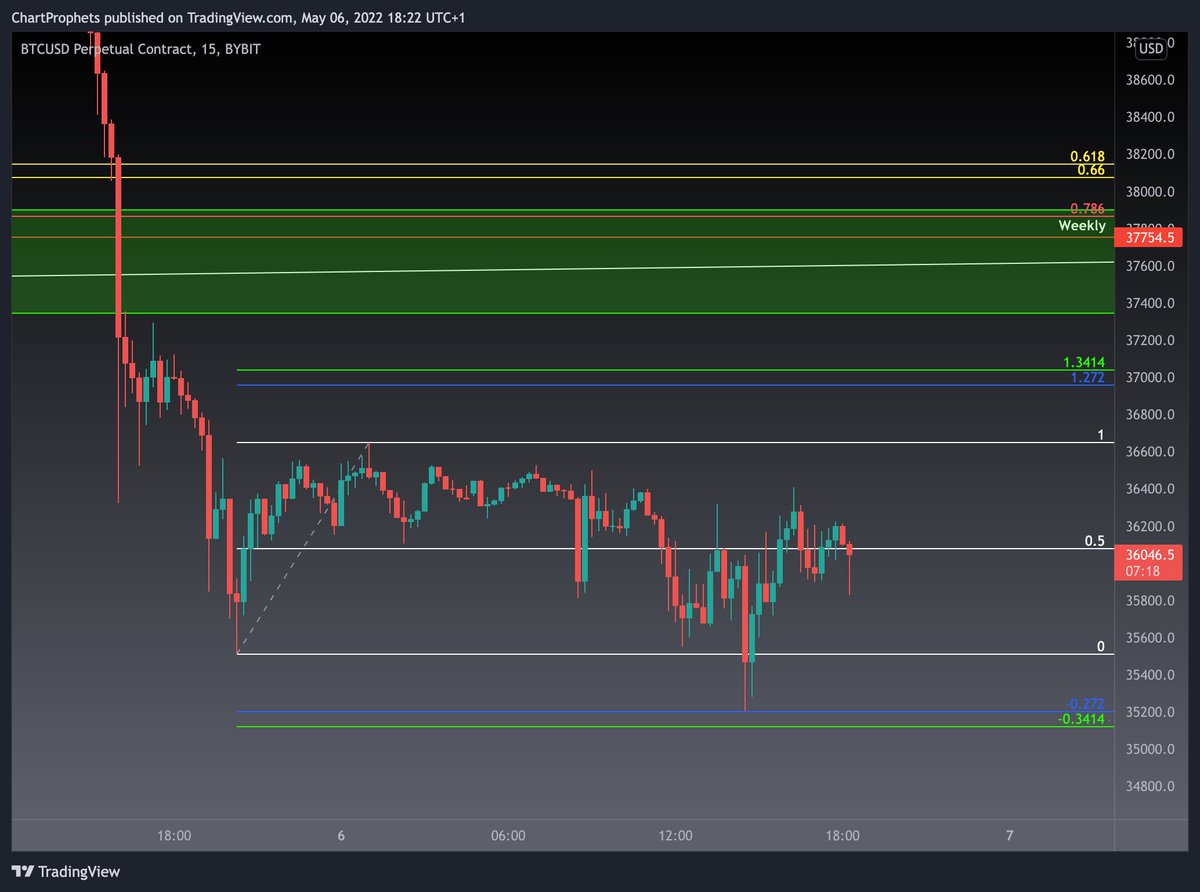Click the 0.66 Fibonacci level label
This screenshot has width=1200, height=892.
click(x=1091, y=170)
